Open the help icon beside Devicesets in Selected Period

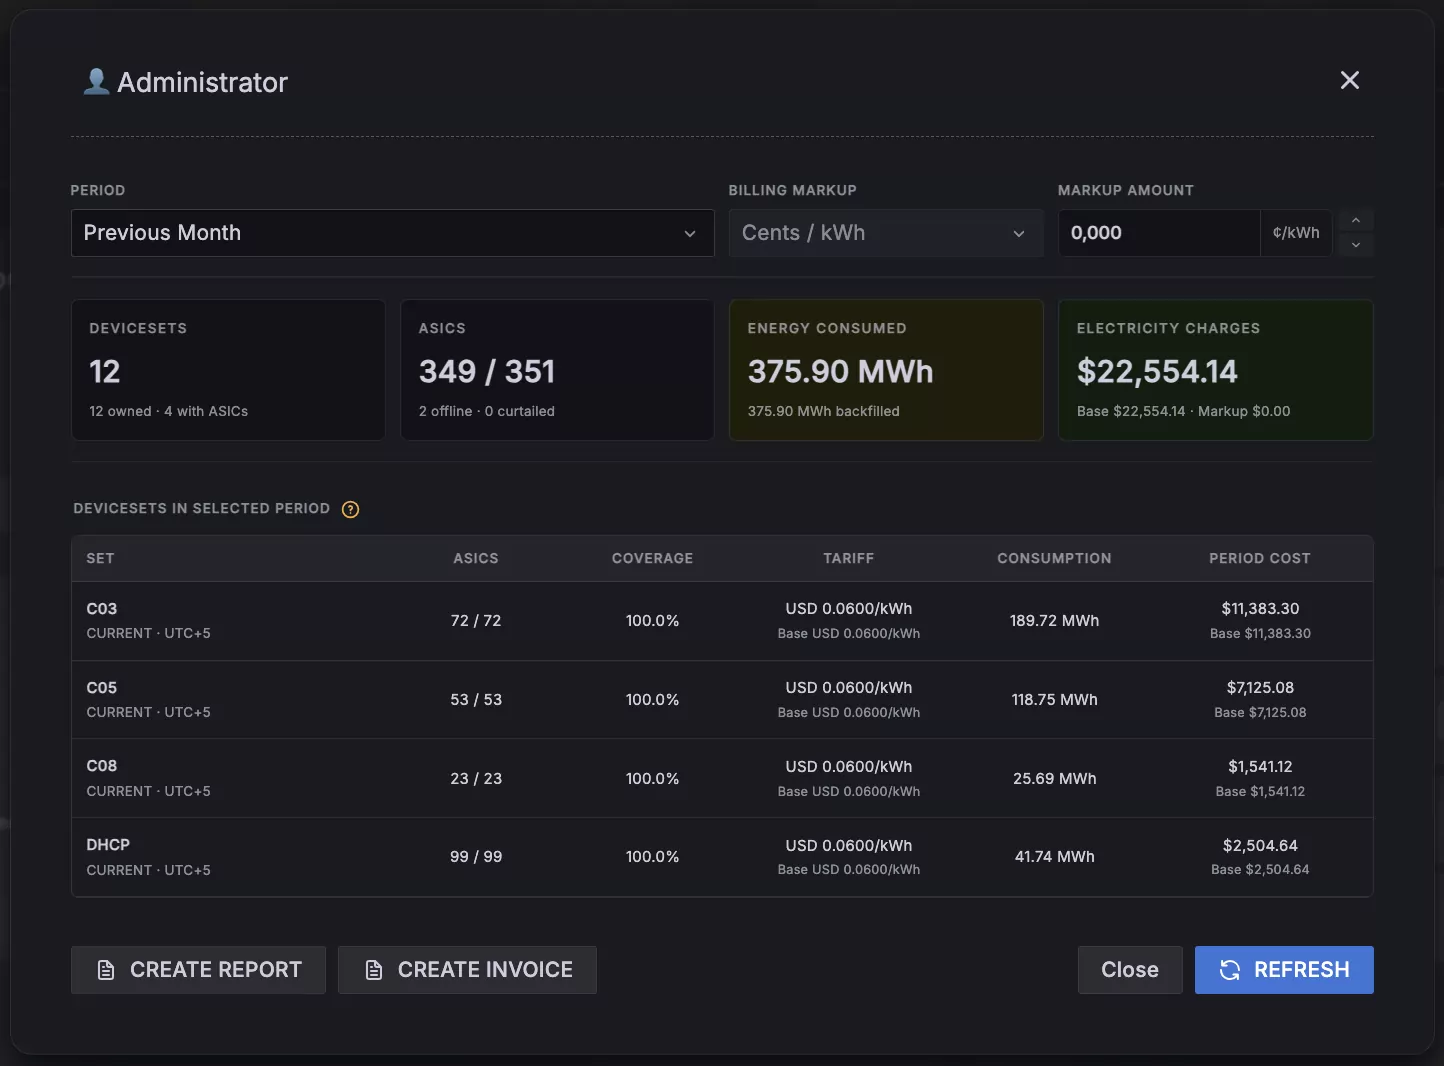(350, 509)
